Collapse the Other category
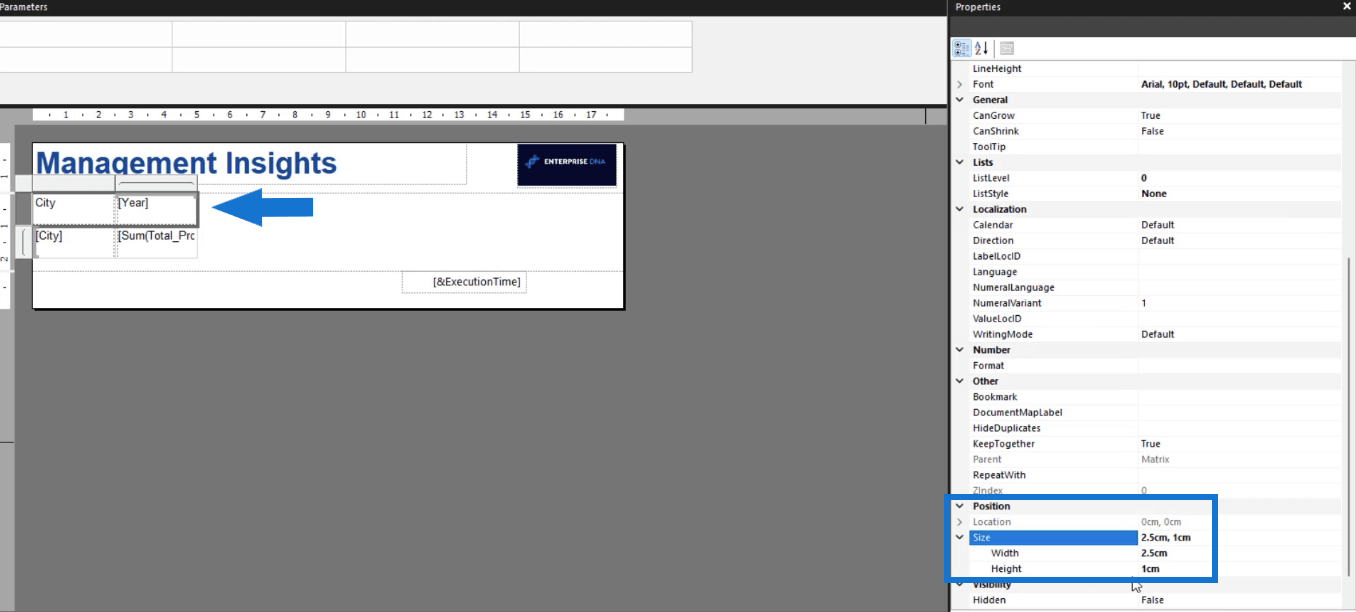Viewport: 1356px width, 612px height. (x=960, y=381)
